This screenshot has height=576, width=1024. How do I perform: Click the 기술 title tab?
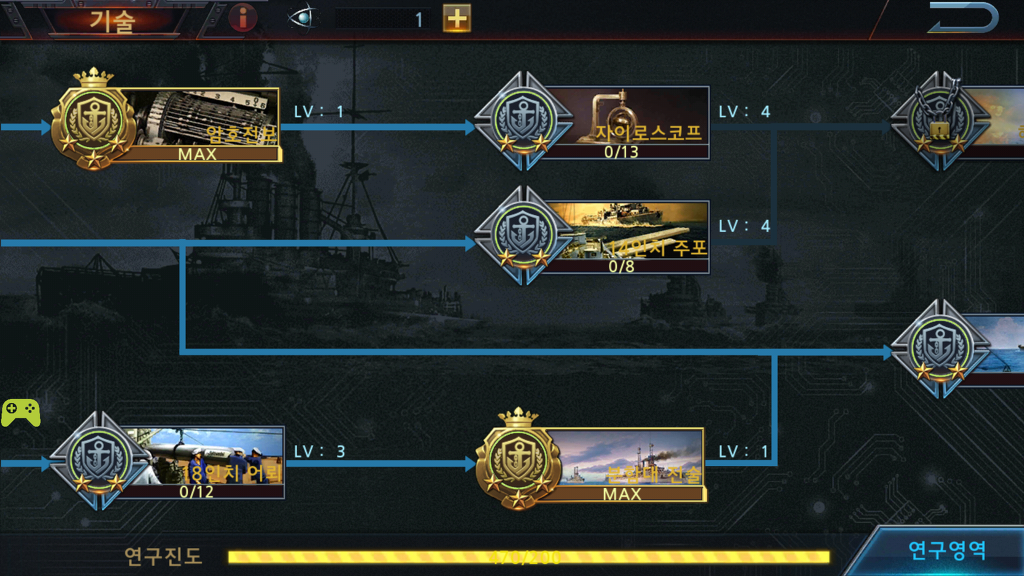pos(112,20)
